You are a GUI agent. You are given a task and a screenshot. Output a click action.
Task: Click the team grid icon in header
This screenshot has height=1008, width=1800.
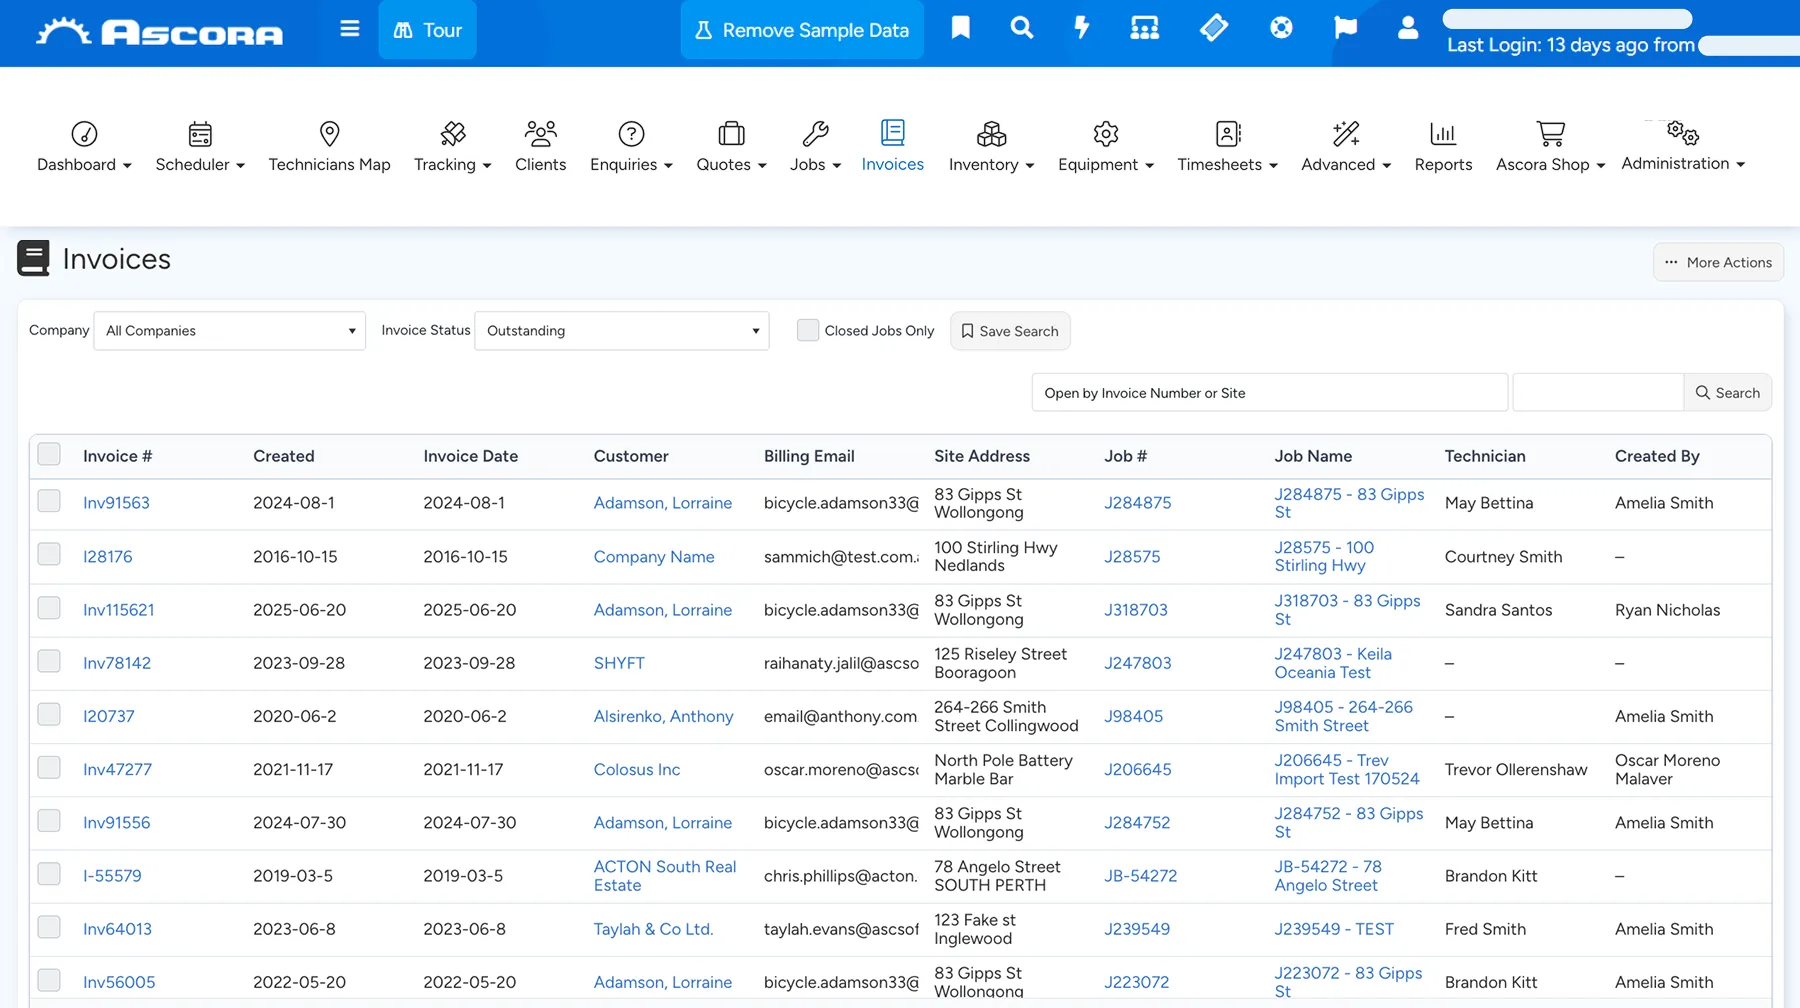click(x=1145, y=28)
